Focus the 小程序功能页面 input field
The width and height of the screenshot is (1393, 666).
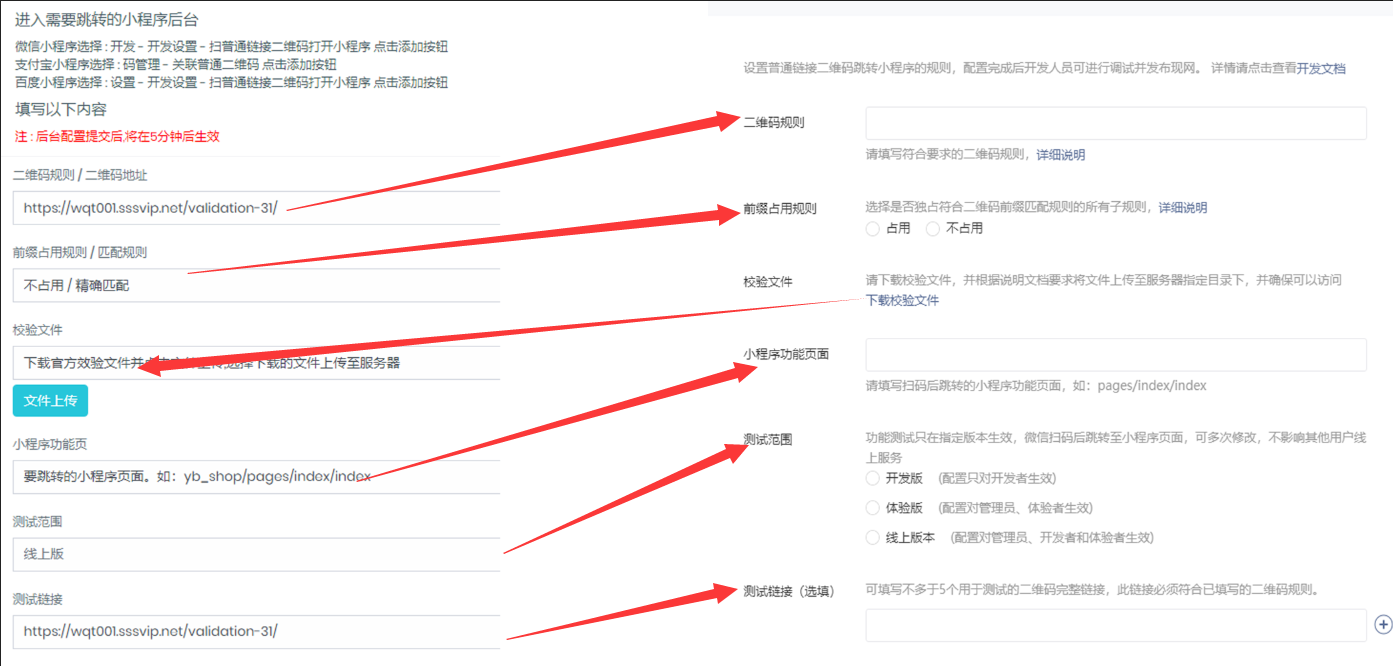(1116, 355)
